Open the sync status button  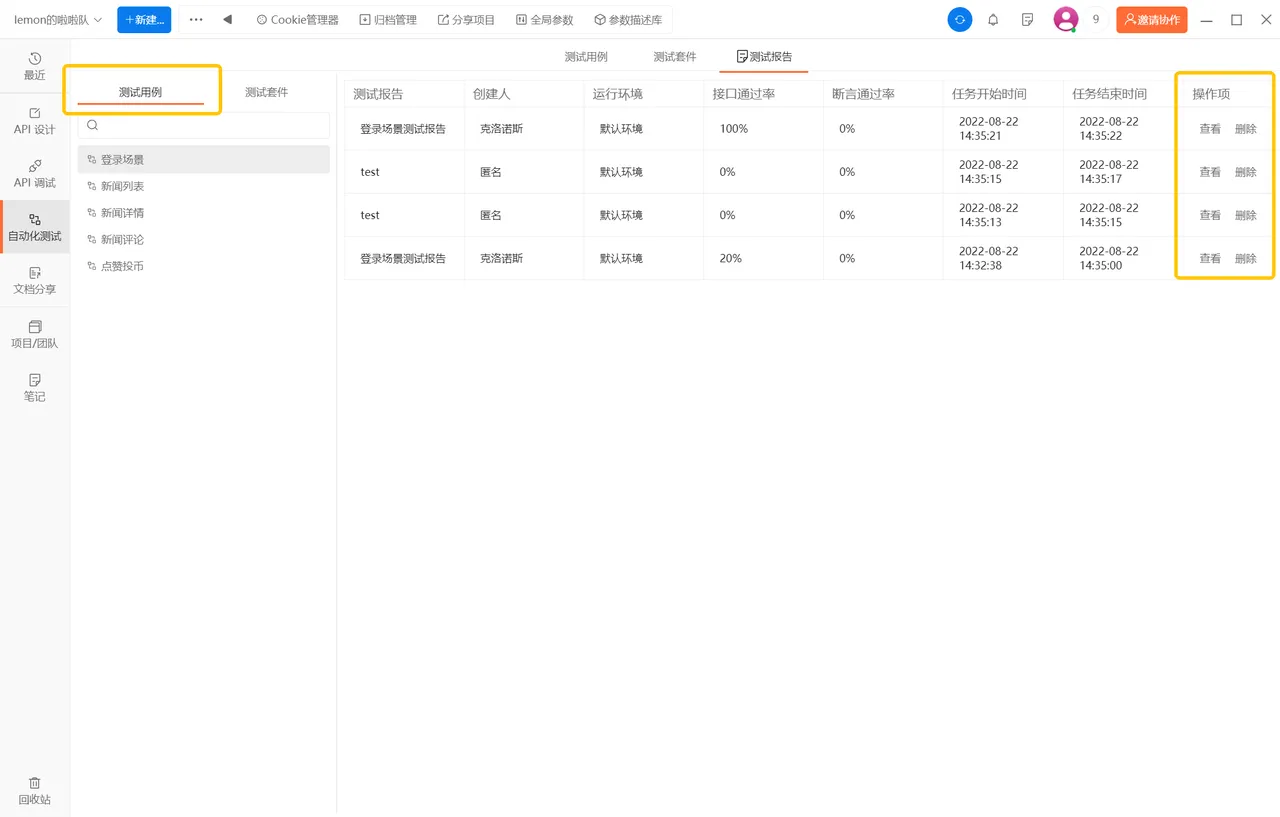[x=959, y=19]
